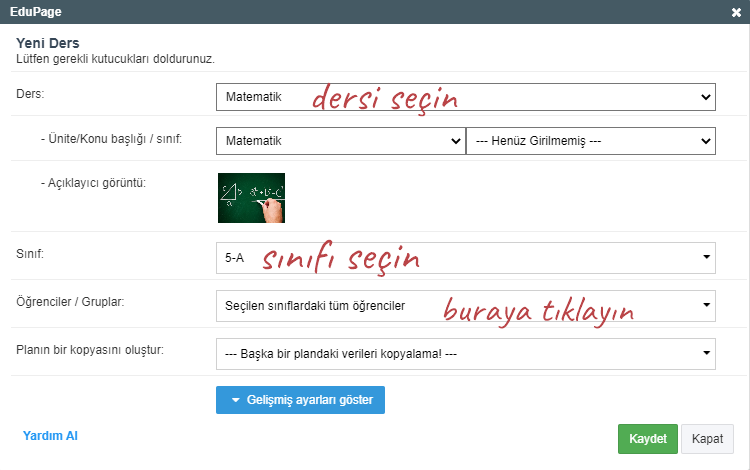Viewport: 750px width, 470px height.
Task: Open the Ders subject dropdown
Action: click(x=465, y=97)
